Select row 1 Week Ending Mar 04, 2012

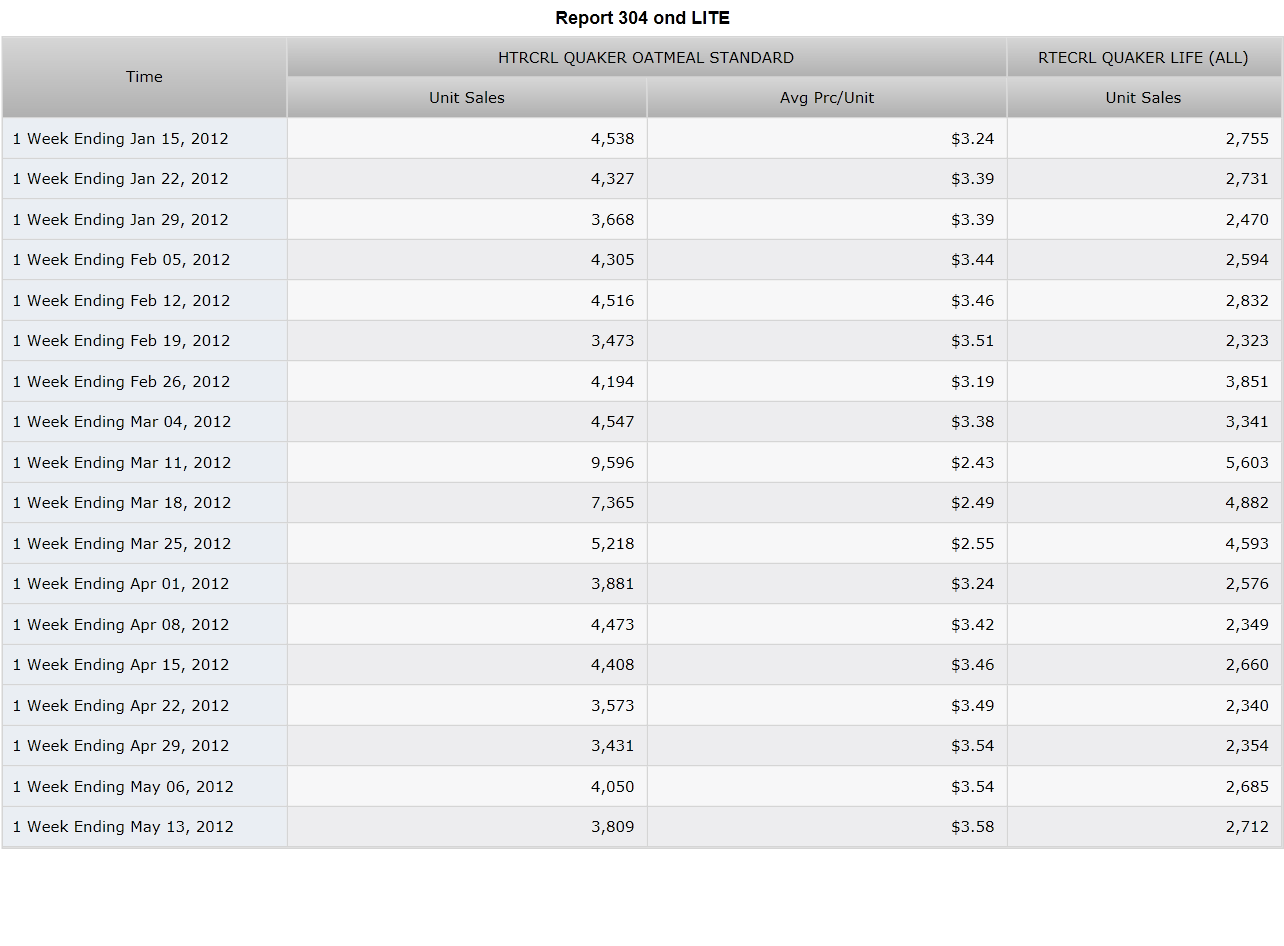point(642,422)
